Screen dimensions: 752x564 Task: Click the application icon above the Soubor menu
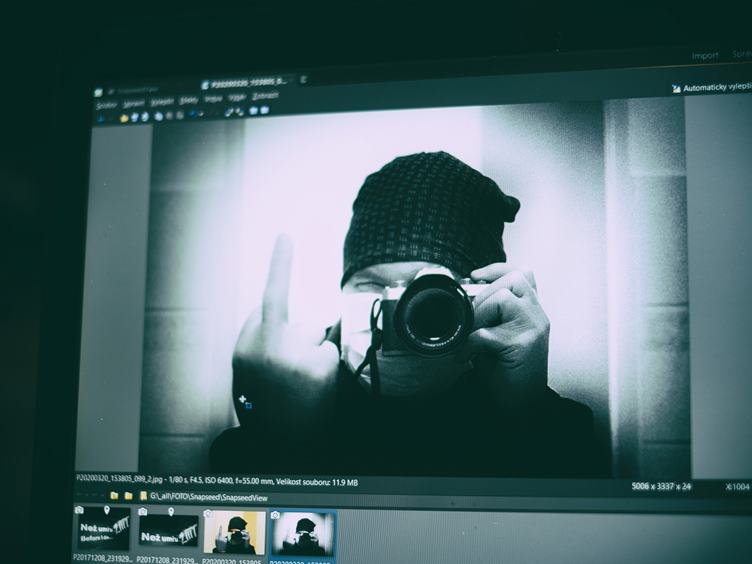[98, 93]
